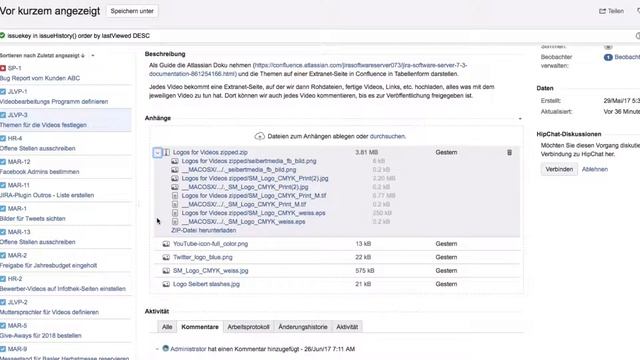Collapse the Administrator comment entry

coord(157,349)
